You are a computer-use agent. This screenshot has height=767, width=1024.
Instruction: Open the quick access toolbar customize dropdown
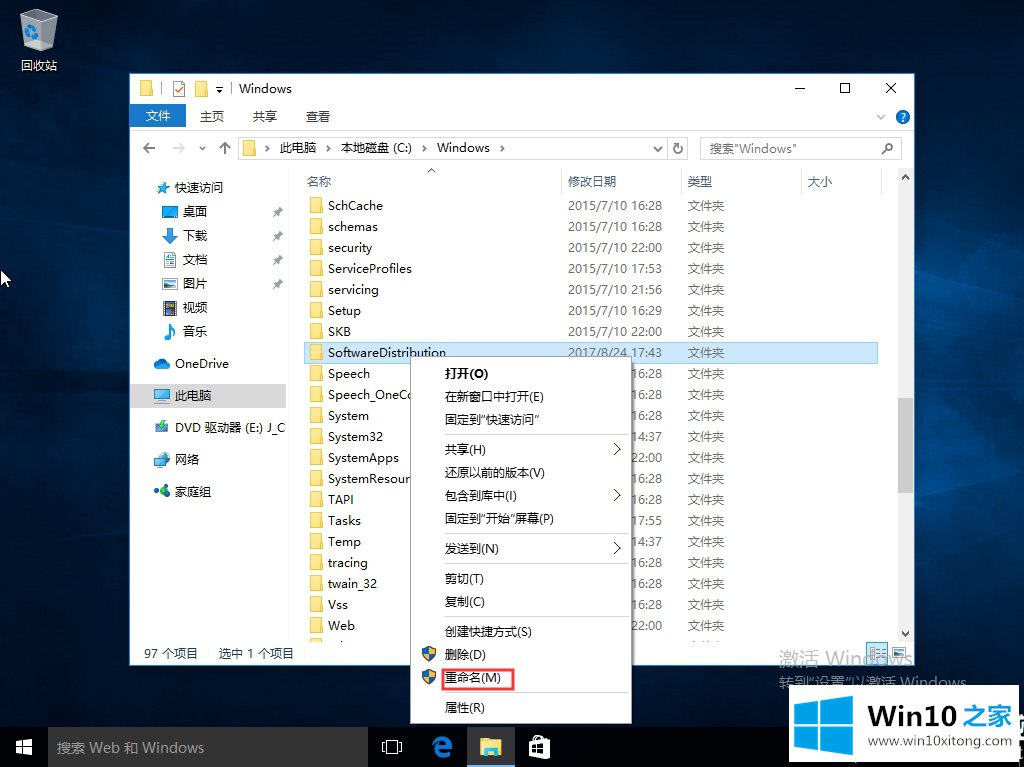(219, 89)
